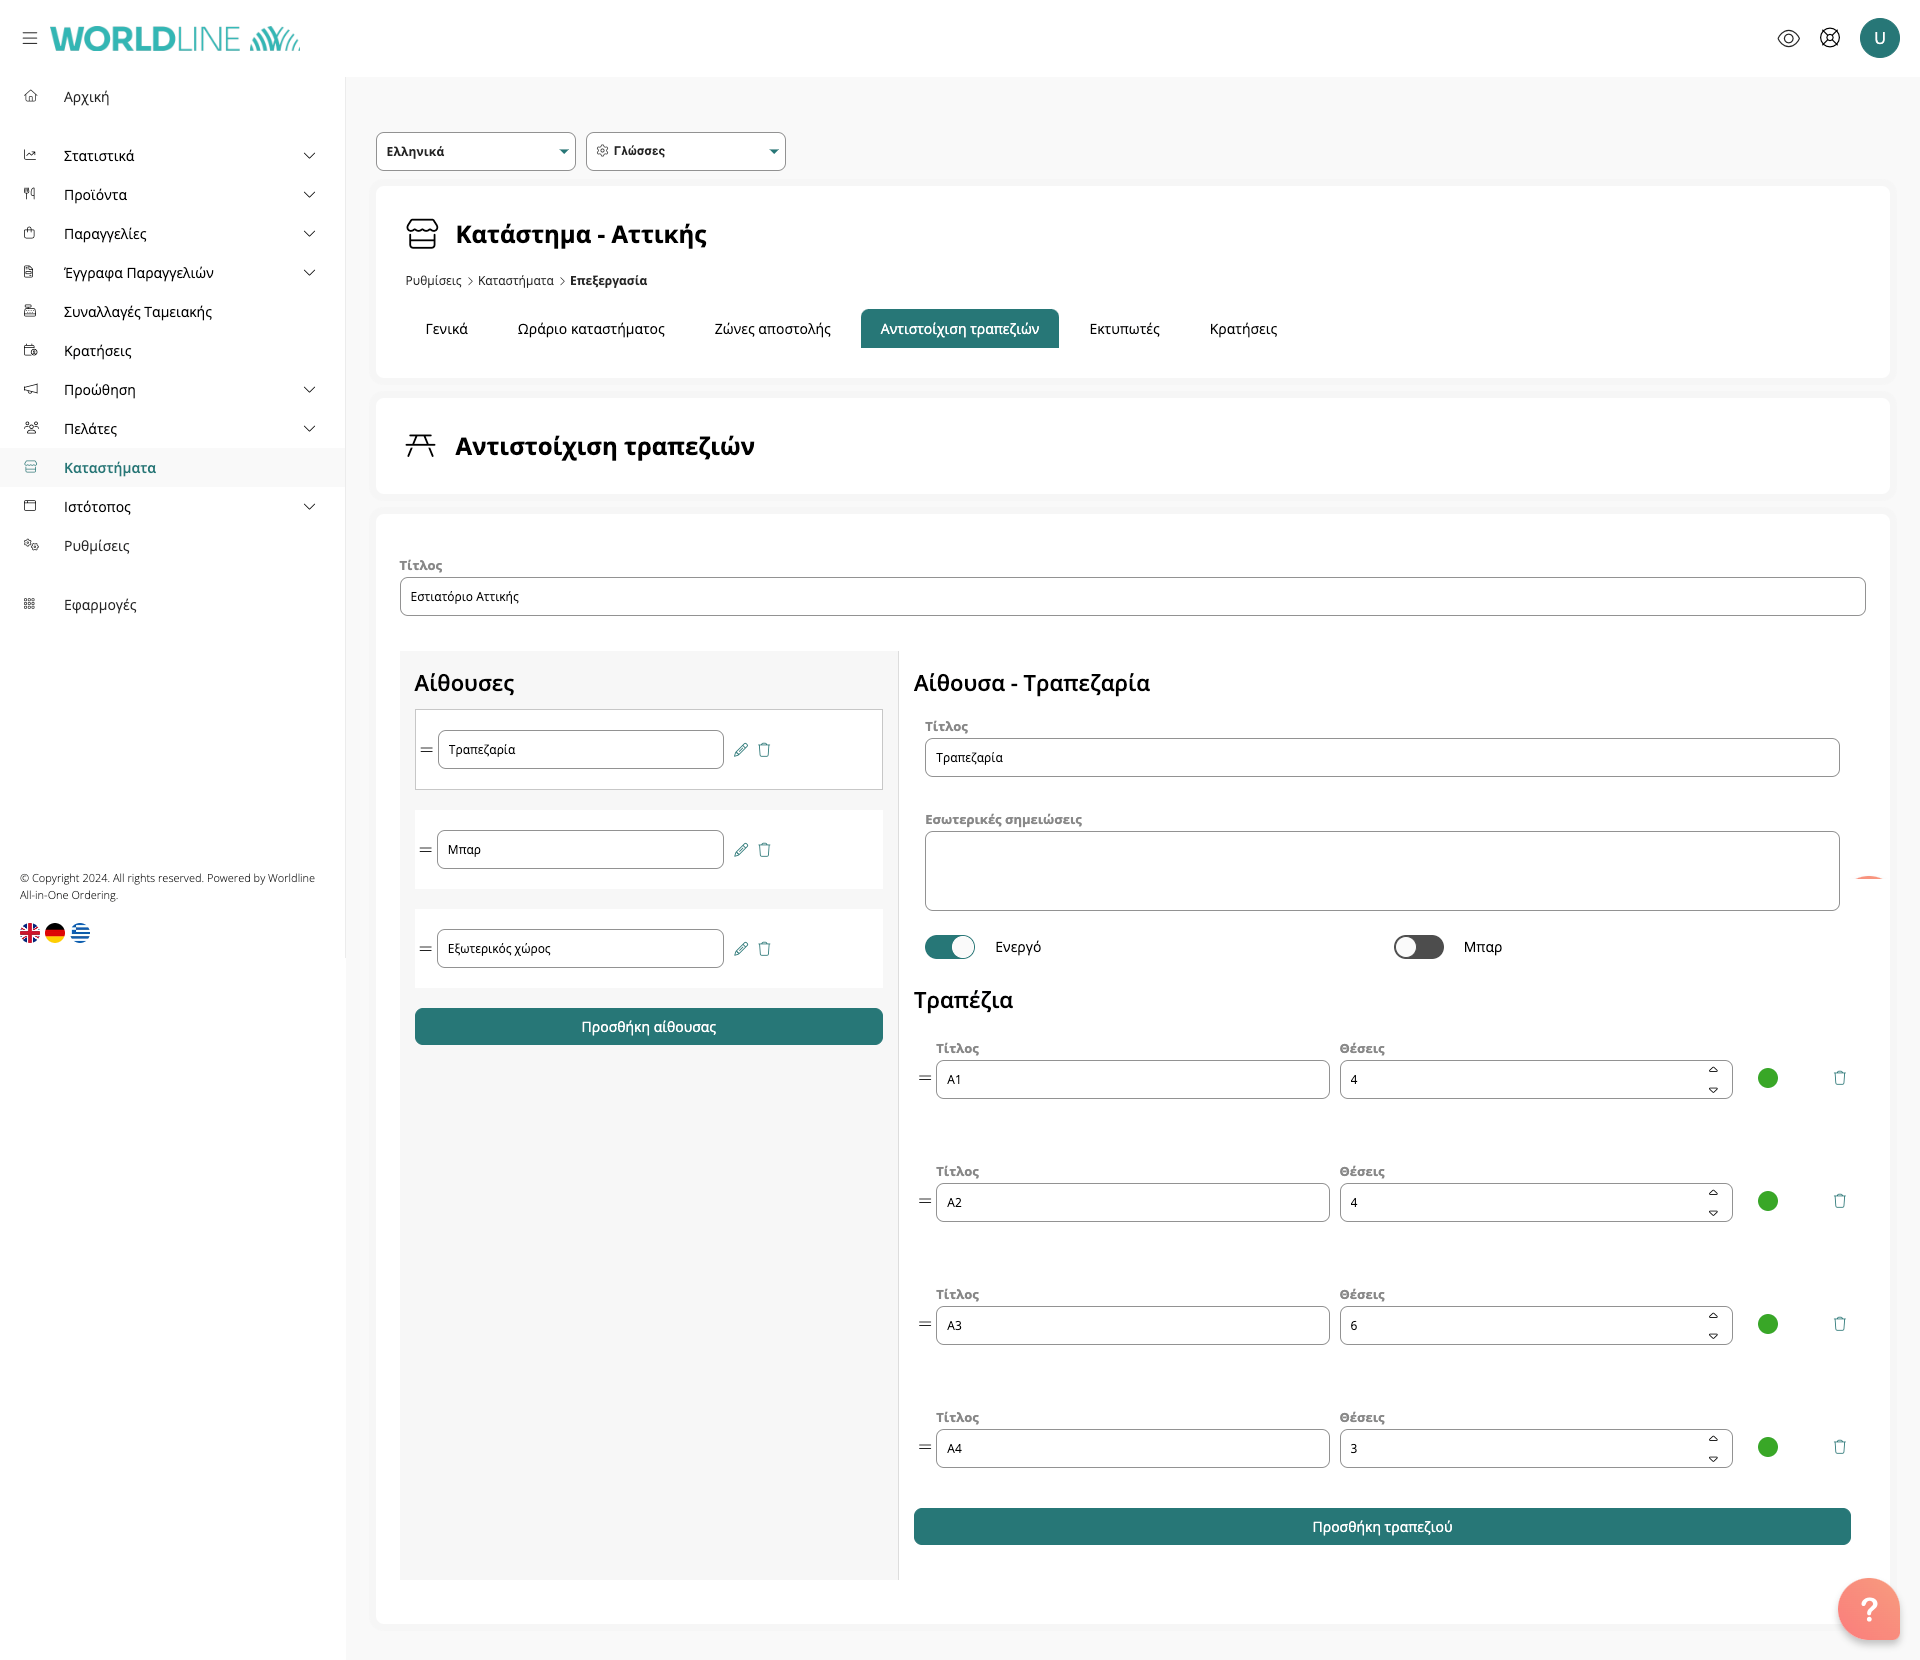Click the Προσθήκη τραπεζιού button
Viewport: 1920px width, 1660px height.
pos(1382,1527)
